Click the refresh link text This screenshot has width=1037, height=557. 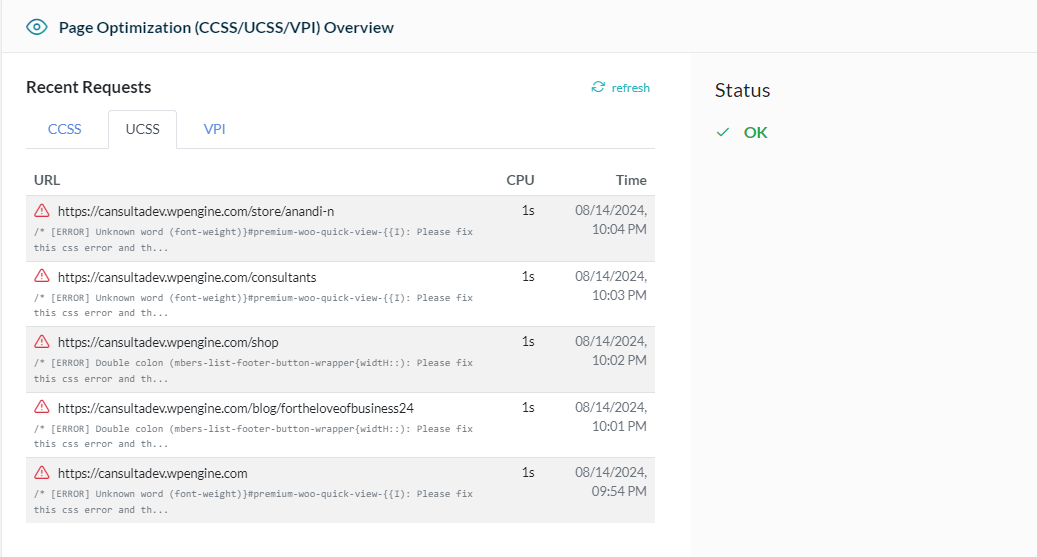point(630,88)
